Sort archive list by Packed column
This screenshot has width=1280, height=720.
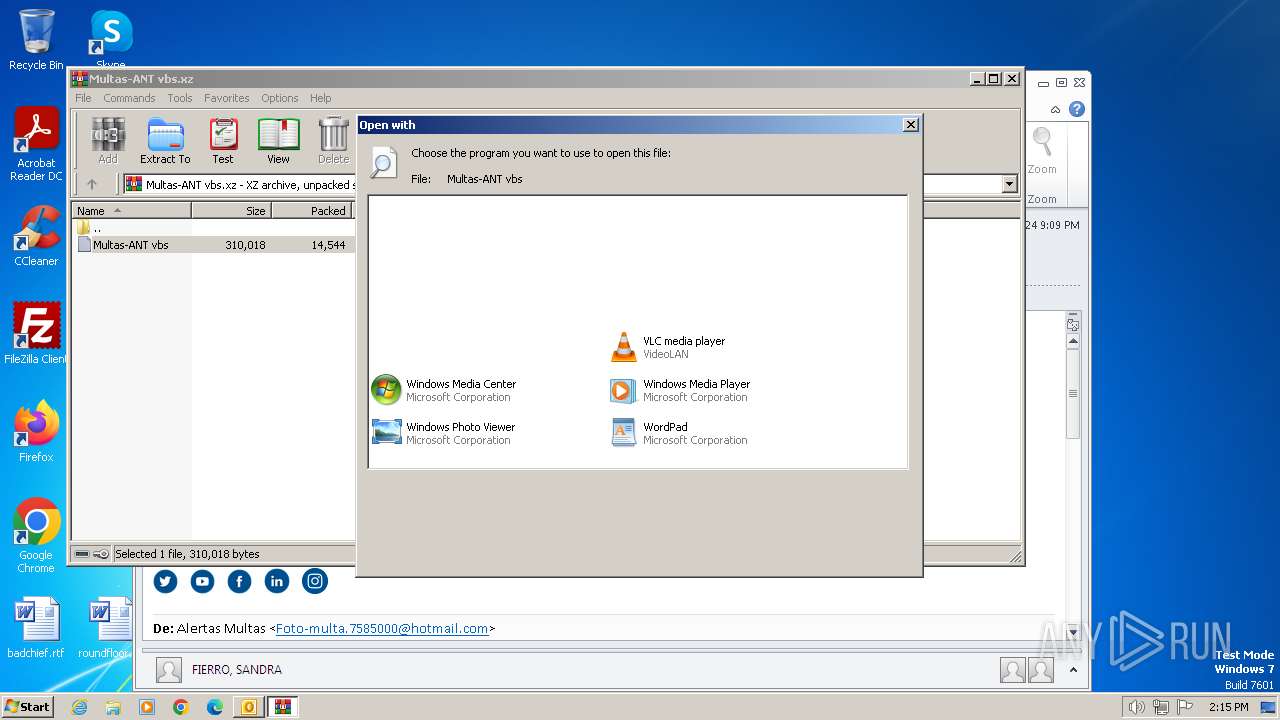tap(312, 211)
